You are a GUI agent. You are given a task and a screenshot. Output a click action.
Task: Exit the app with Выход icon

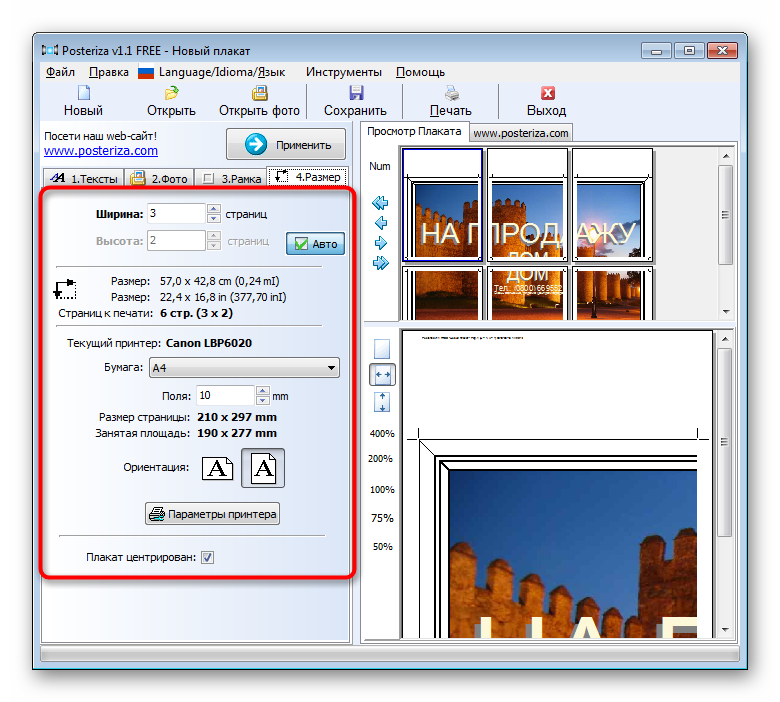pos(548,93)
